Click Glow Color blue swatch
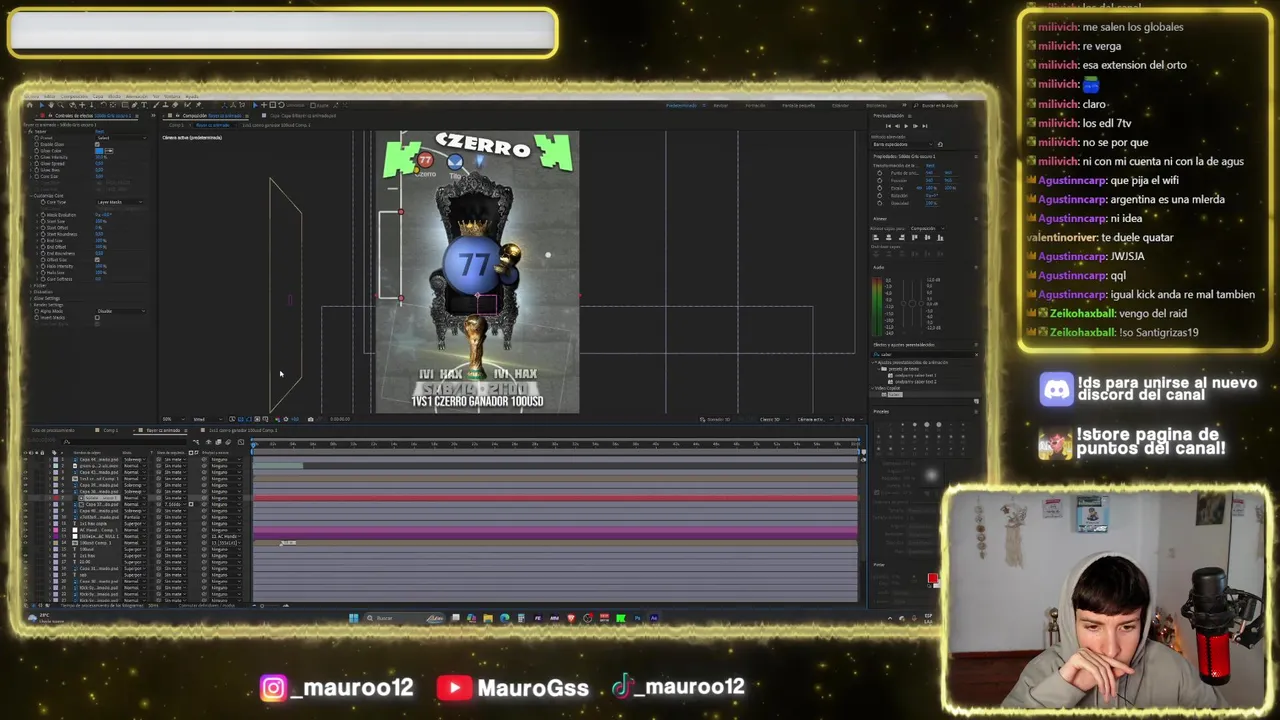The image size is (1280, 720). click(99, 151)
